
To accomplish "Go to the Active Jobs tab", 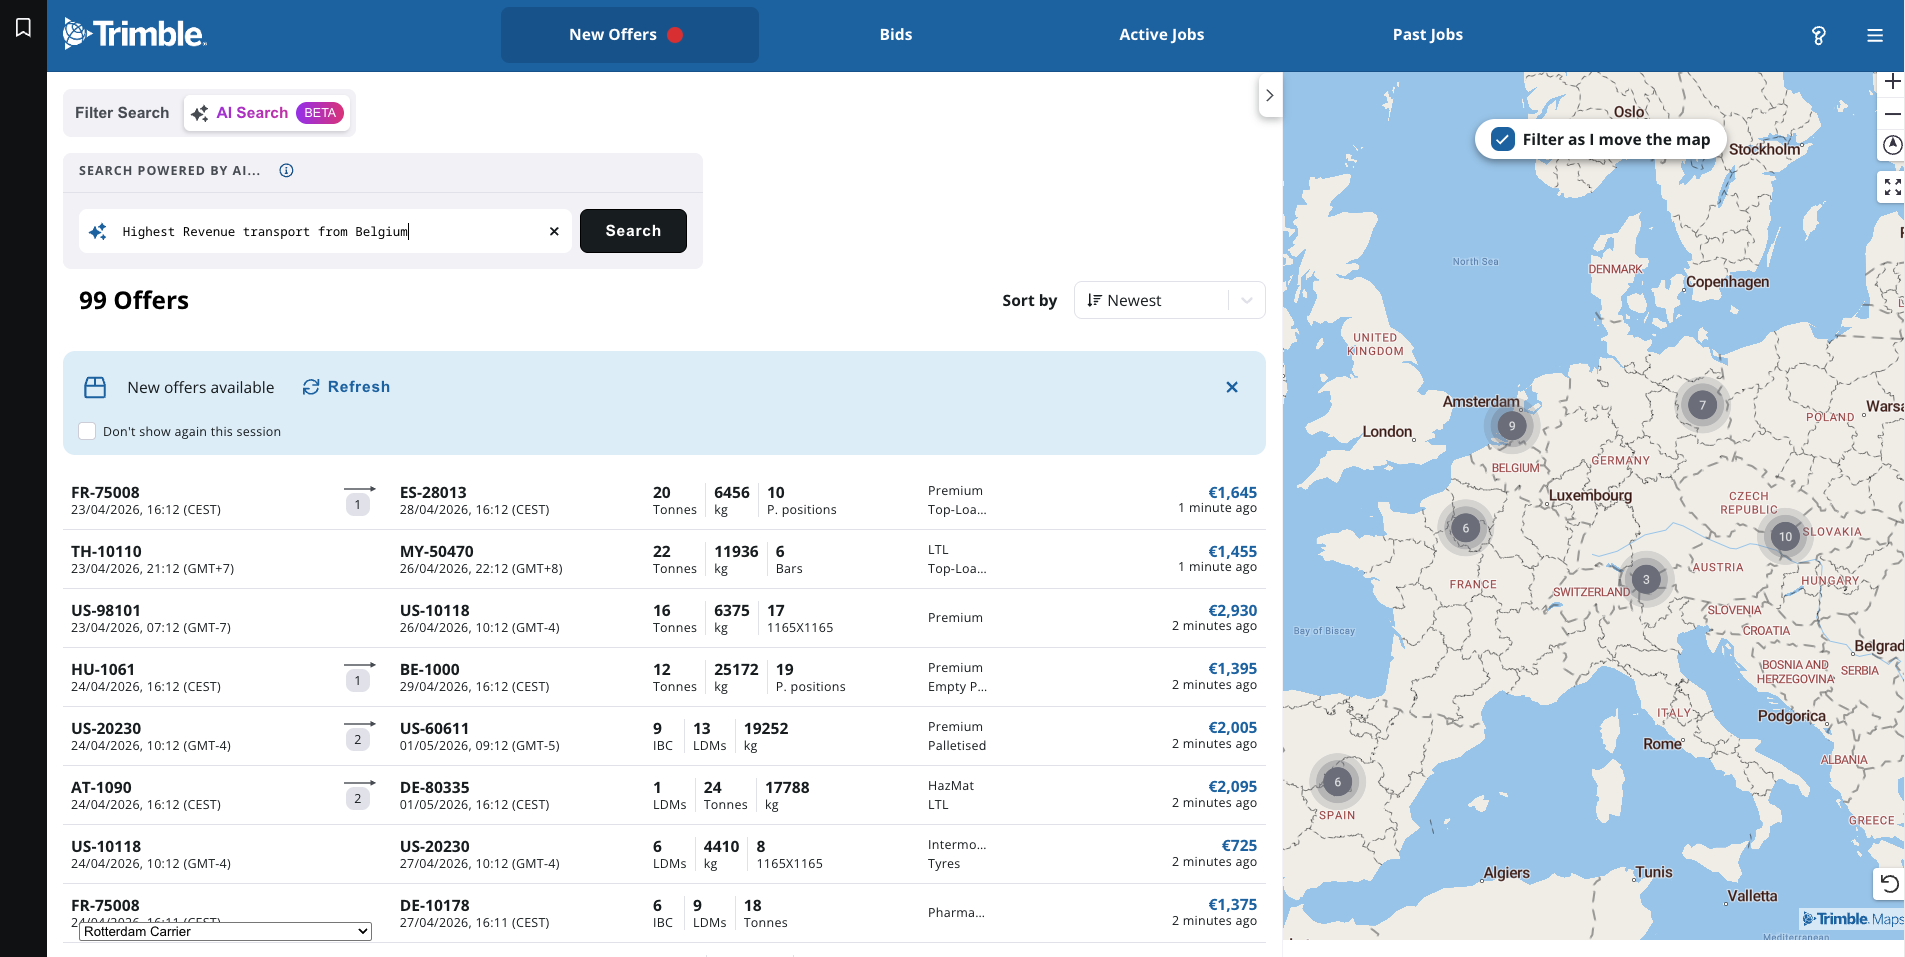I will 1160,35.
